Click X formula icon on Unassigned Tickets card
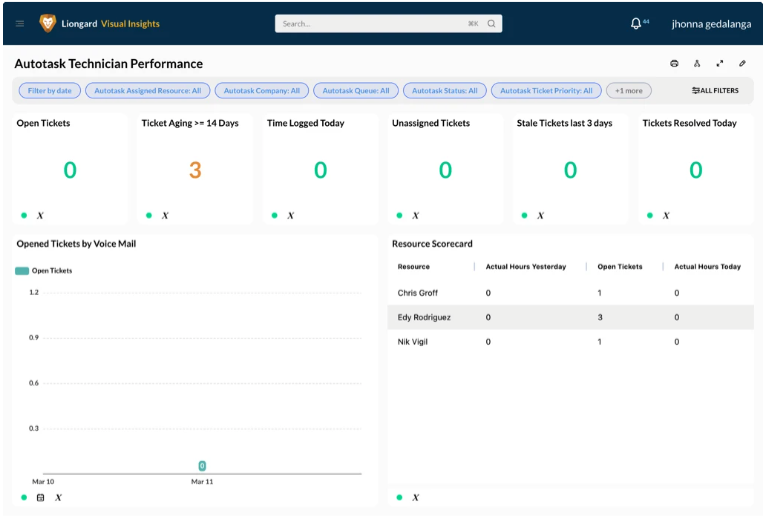The height and width of the screenshot is (530, 765). click(415, 215)
